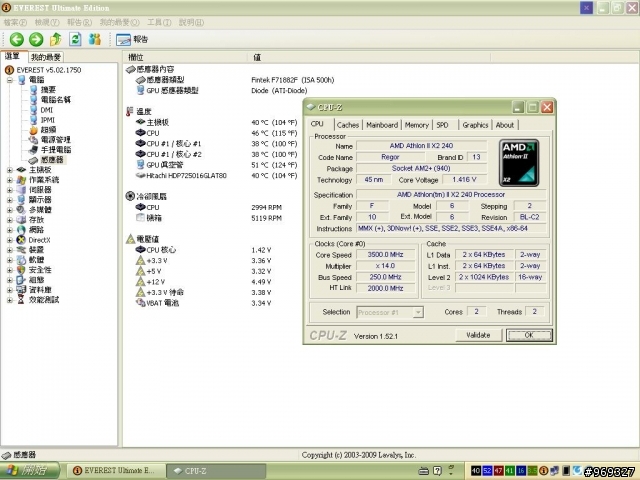Expand the Server tree node
Image resolution: width=640 pixels, height=480 pixels.
point(10,190)
